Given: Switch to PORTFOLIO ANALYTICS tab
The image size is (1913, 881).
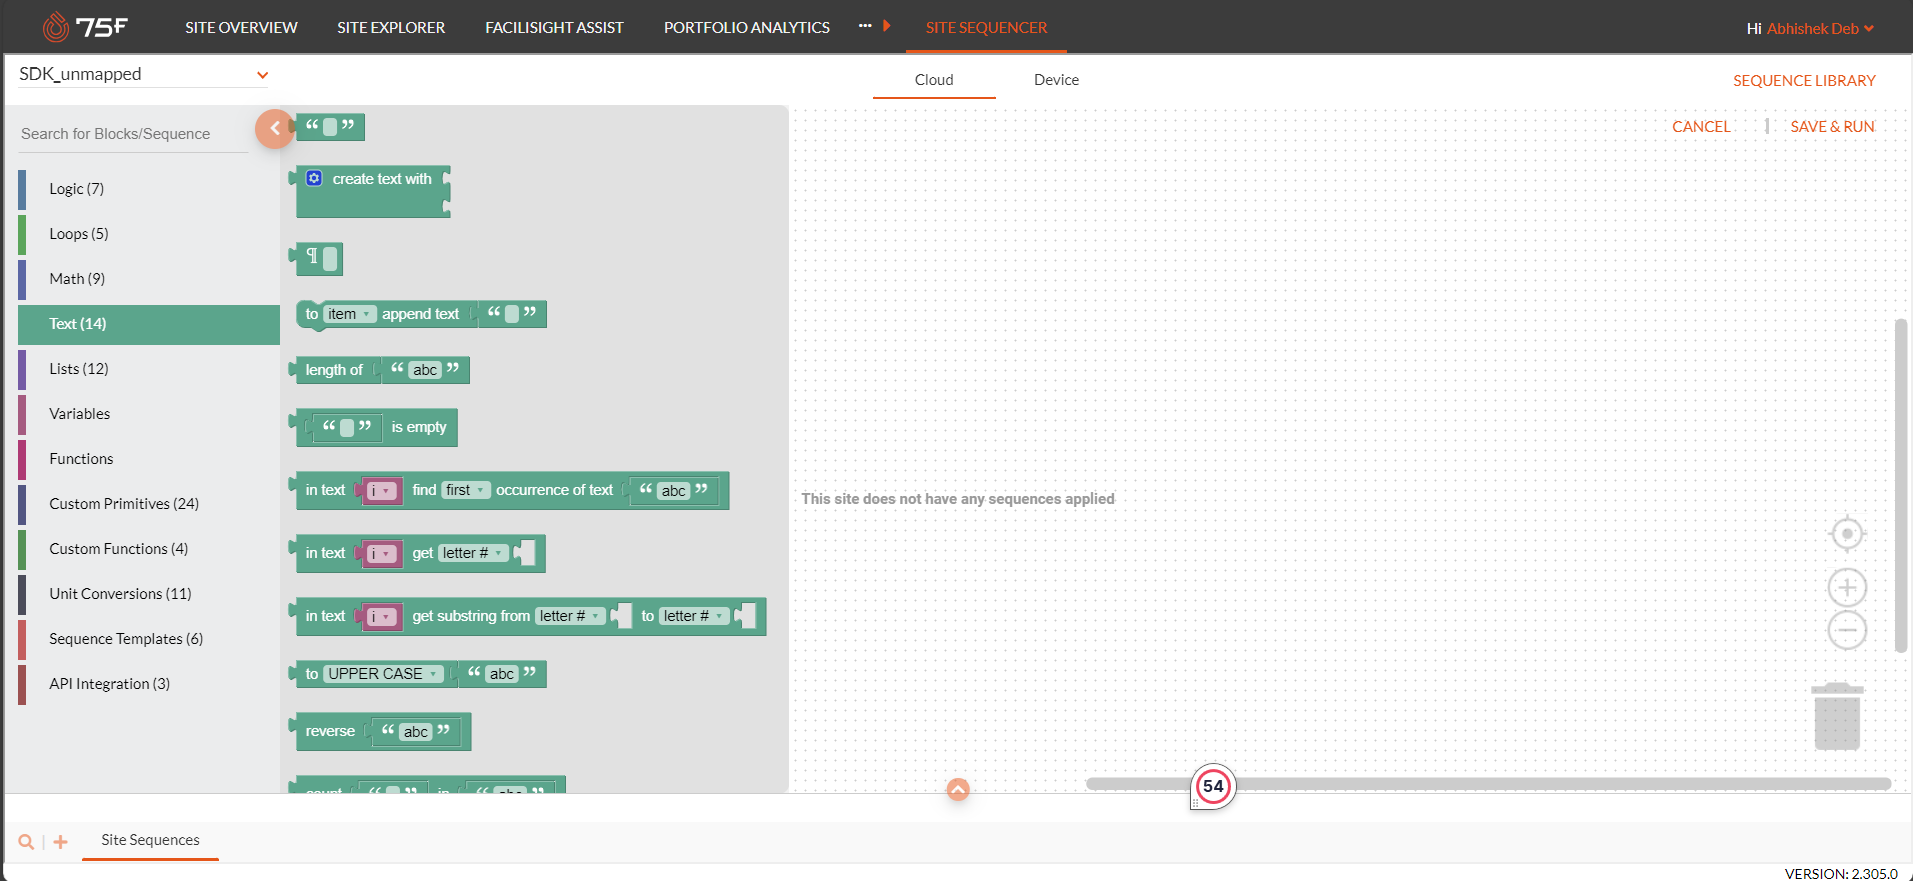Looking at the screenshot, I should tap(747, 27).
